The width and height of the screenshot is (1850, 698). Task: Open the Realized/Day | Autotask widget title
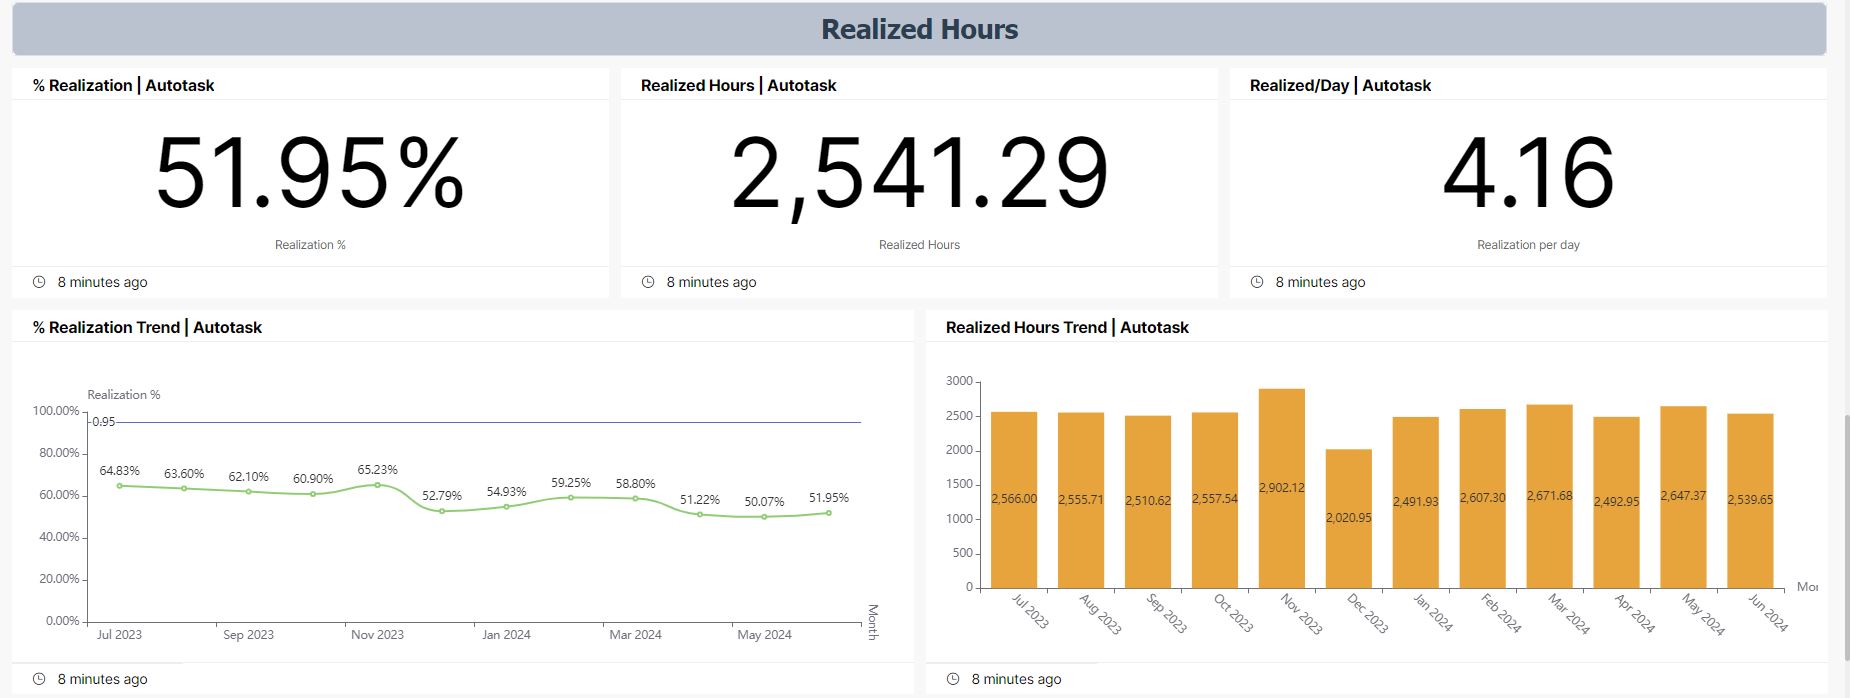[x=1339, y=85]
